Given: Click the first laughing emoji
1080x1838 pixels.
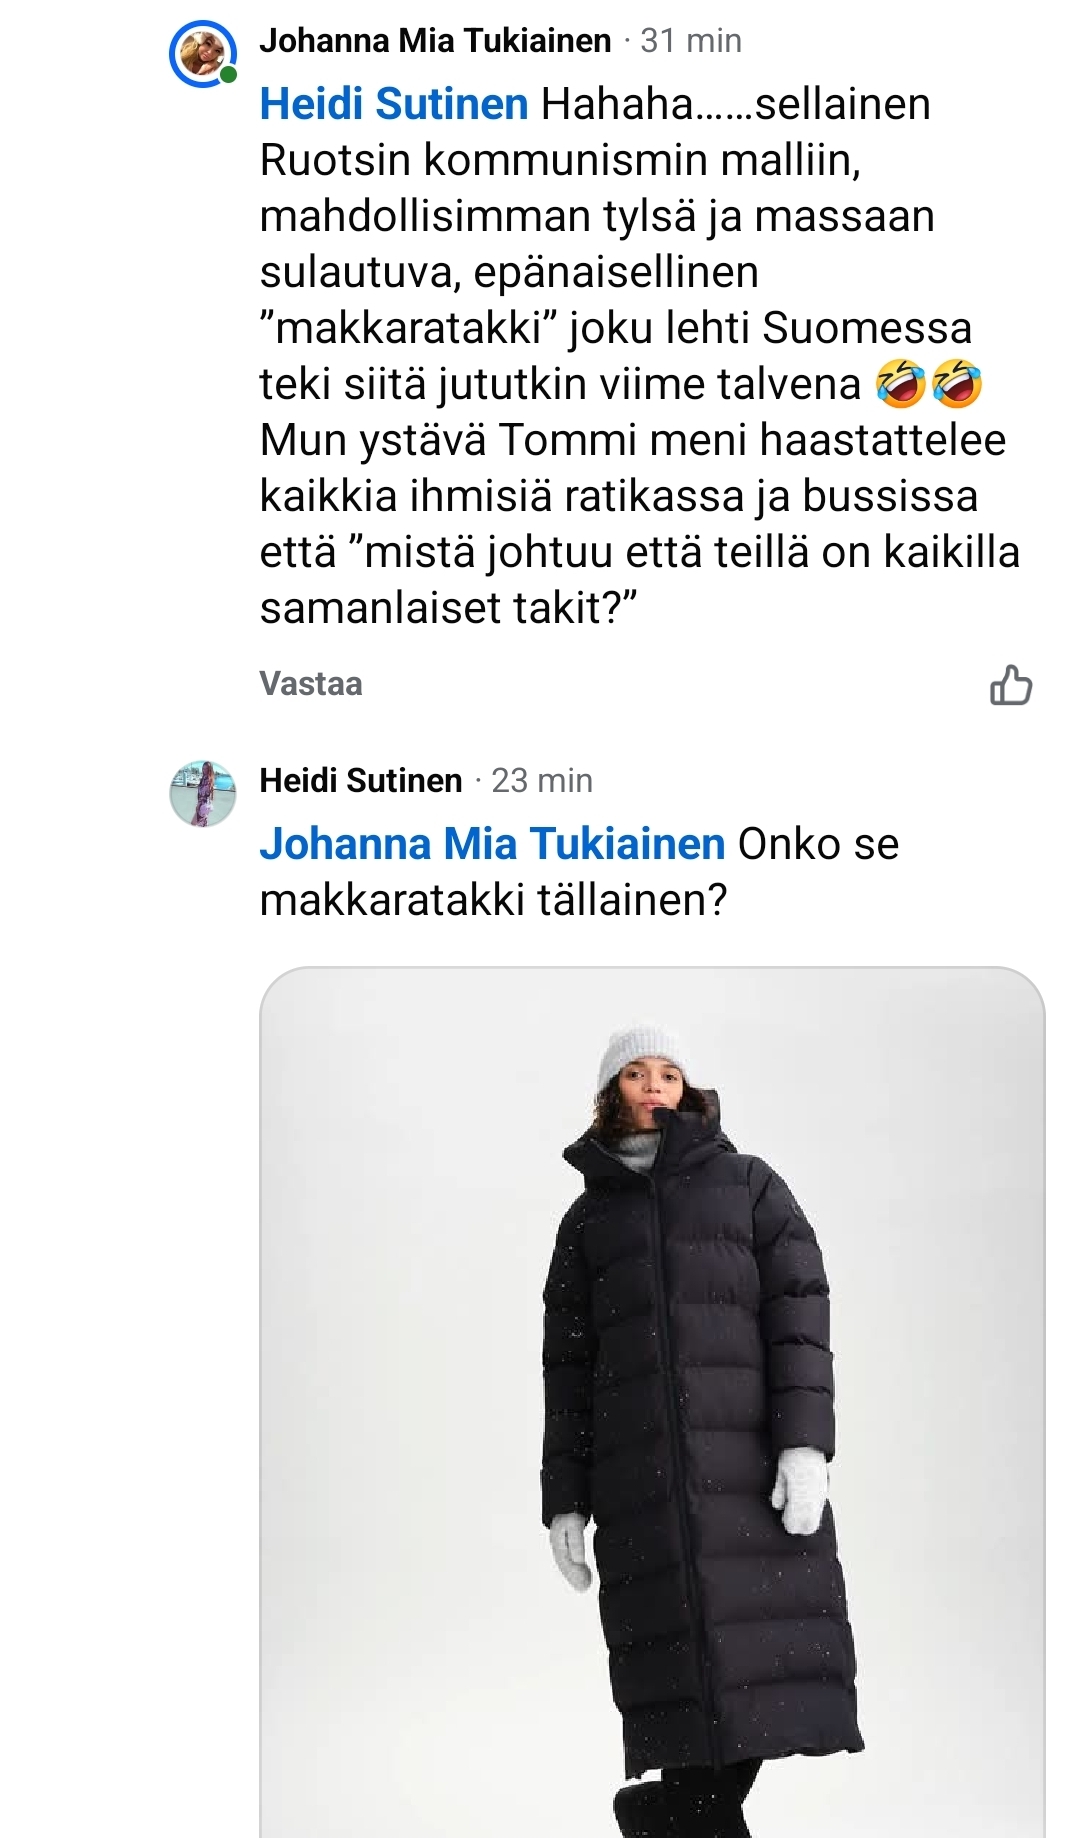Looking at the screenshot, I should click(x=900, y=385).
